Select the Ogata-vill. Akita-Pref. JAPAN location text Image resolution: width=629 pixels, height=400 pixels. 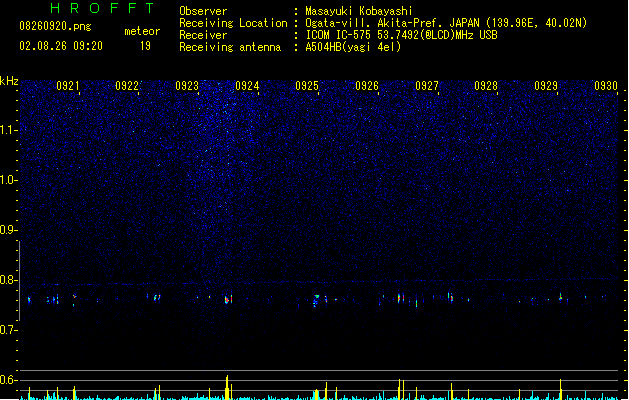[446, 23]
